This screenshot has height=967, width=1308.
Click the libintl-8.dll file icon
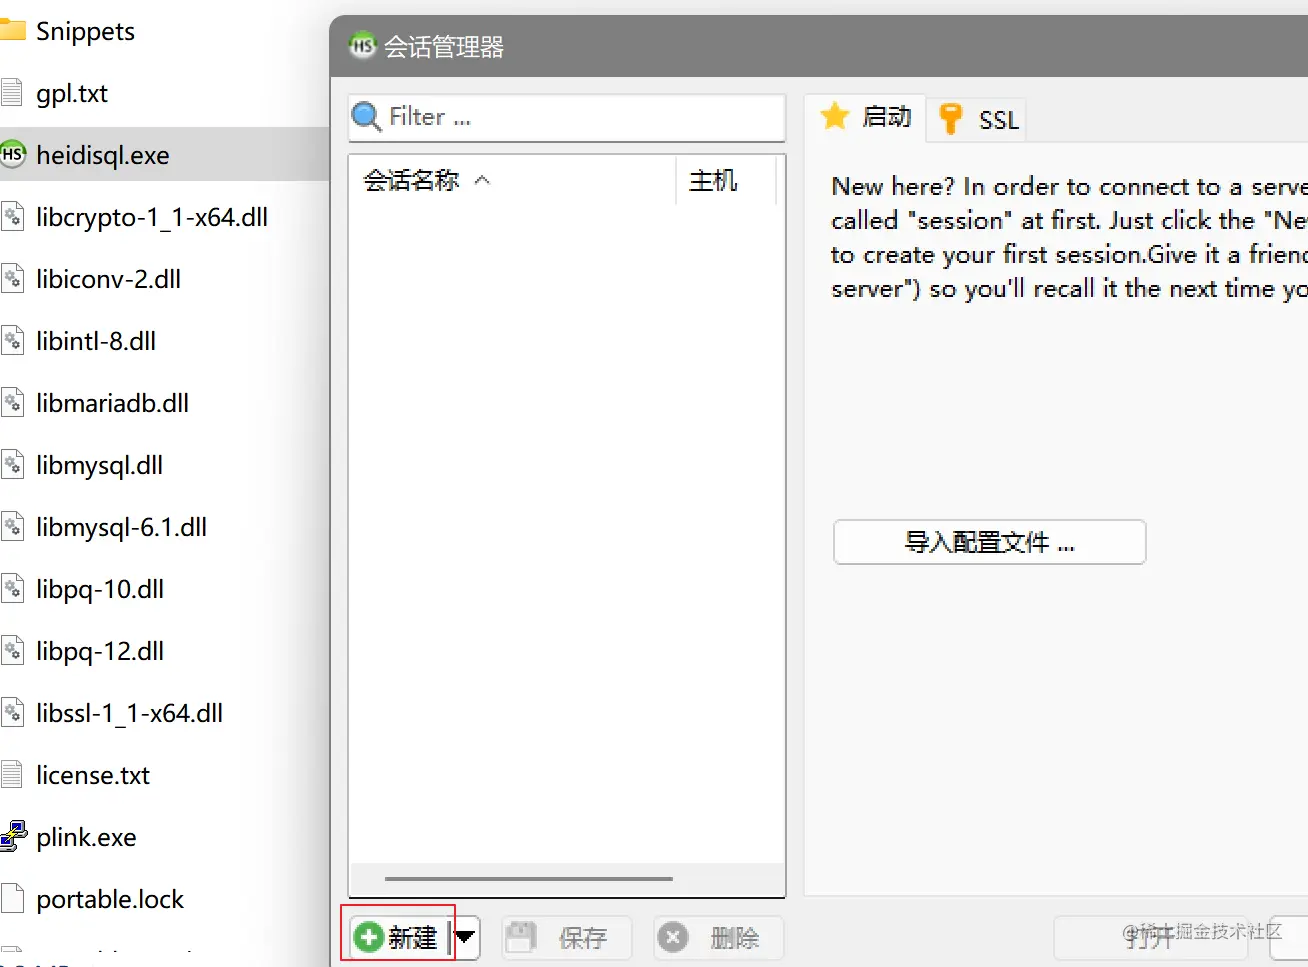12,341
